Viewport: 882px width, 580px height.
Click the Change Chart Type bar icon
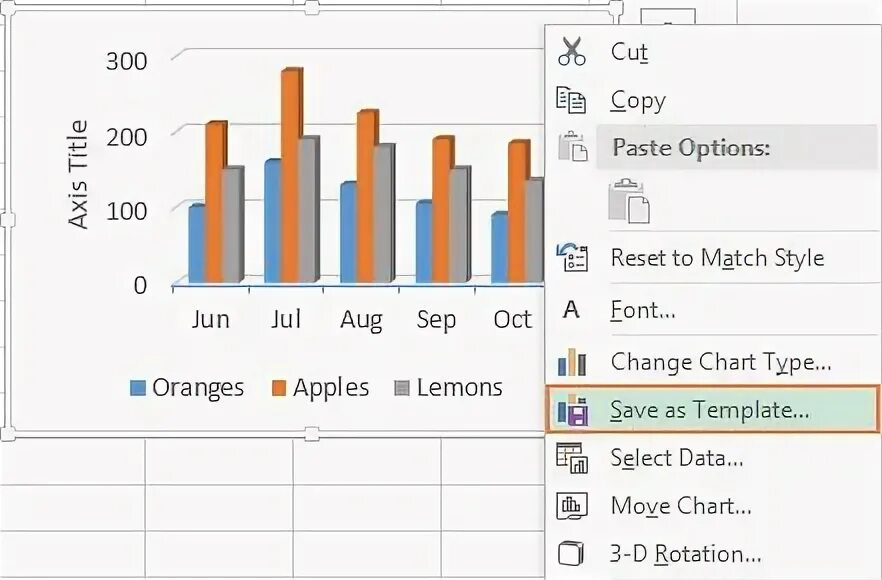point(572,362)
